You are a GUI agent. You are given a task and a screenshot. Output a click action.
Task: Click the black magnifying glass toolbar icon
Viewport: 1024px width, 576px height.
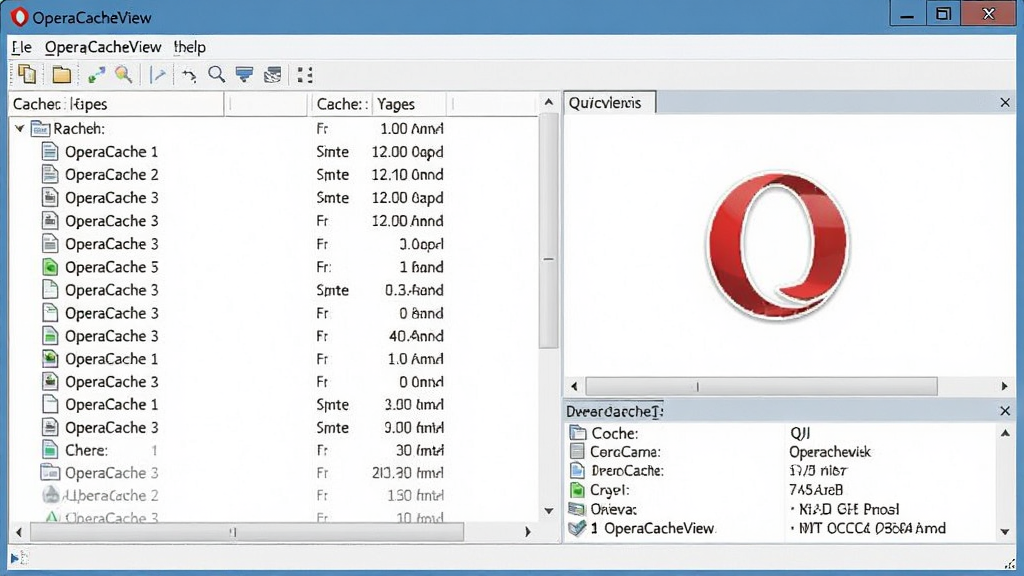click(216, 74)
